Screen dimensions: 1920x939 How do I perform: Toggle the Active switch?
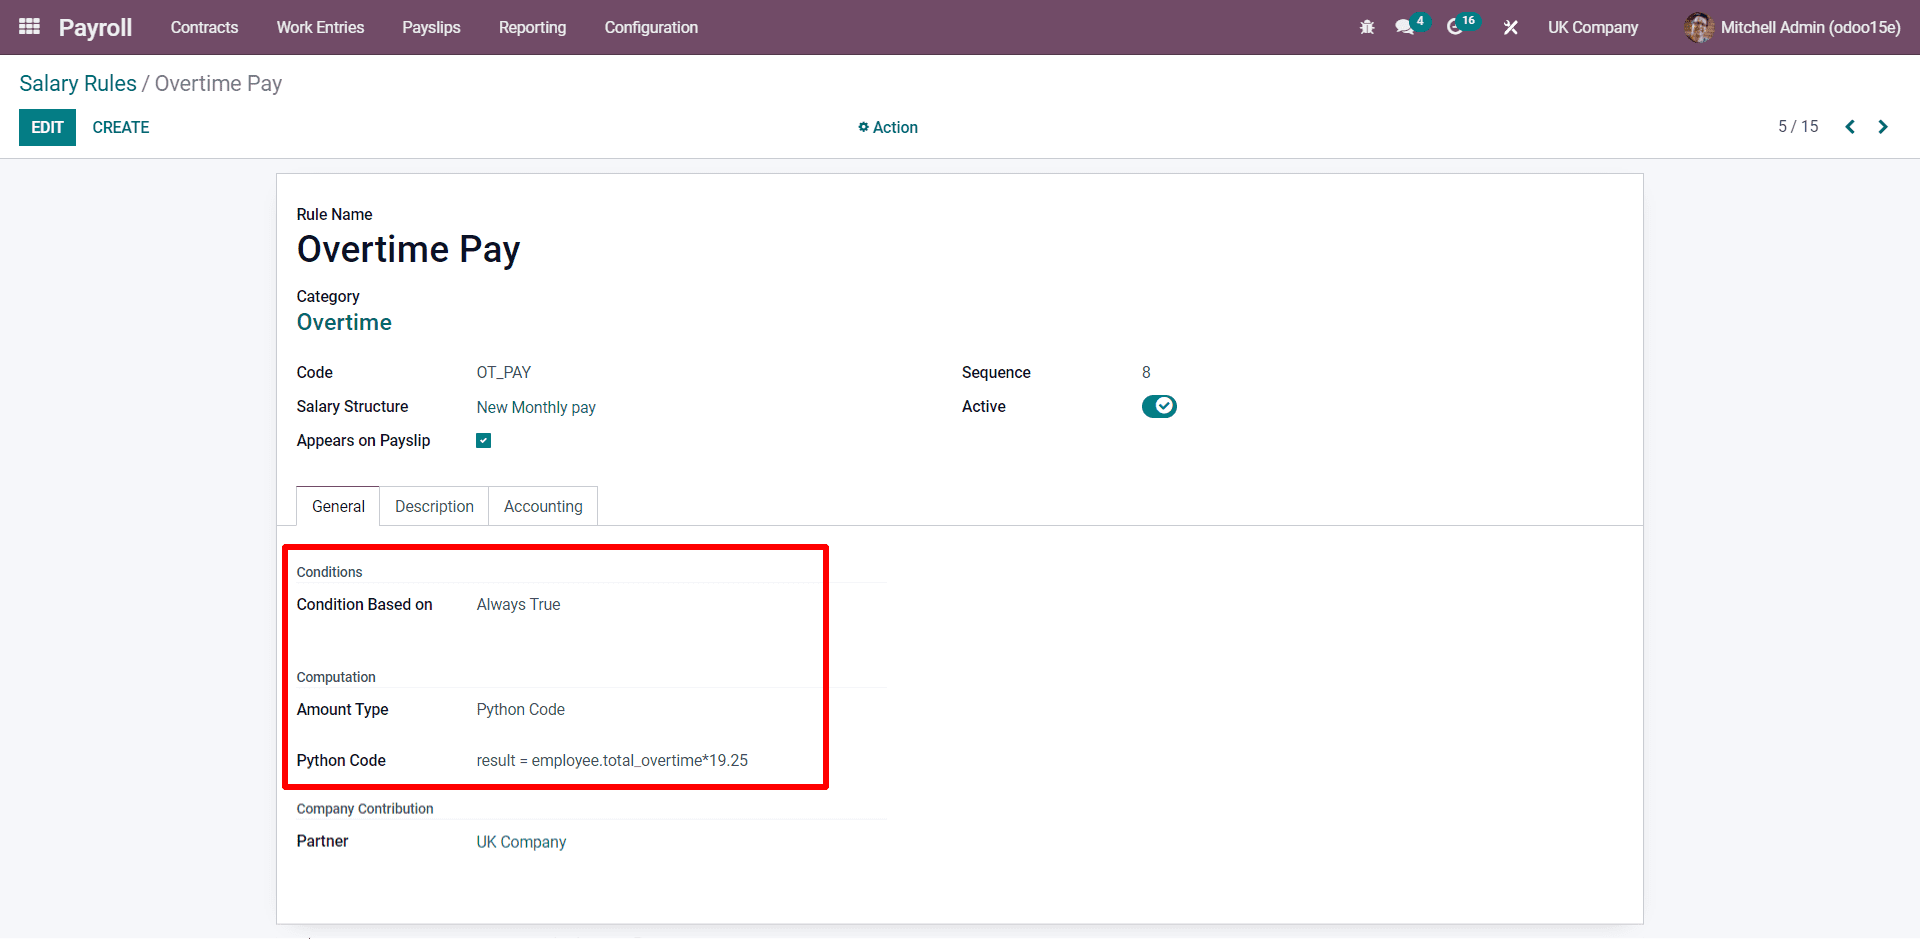point(1159,406)
